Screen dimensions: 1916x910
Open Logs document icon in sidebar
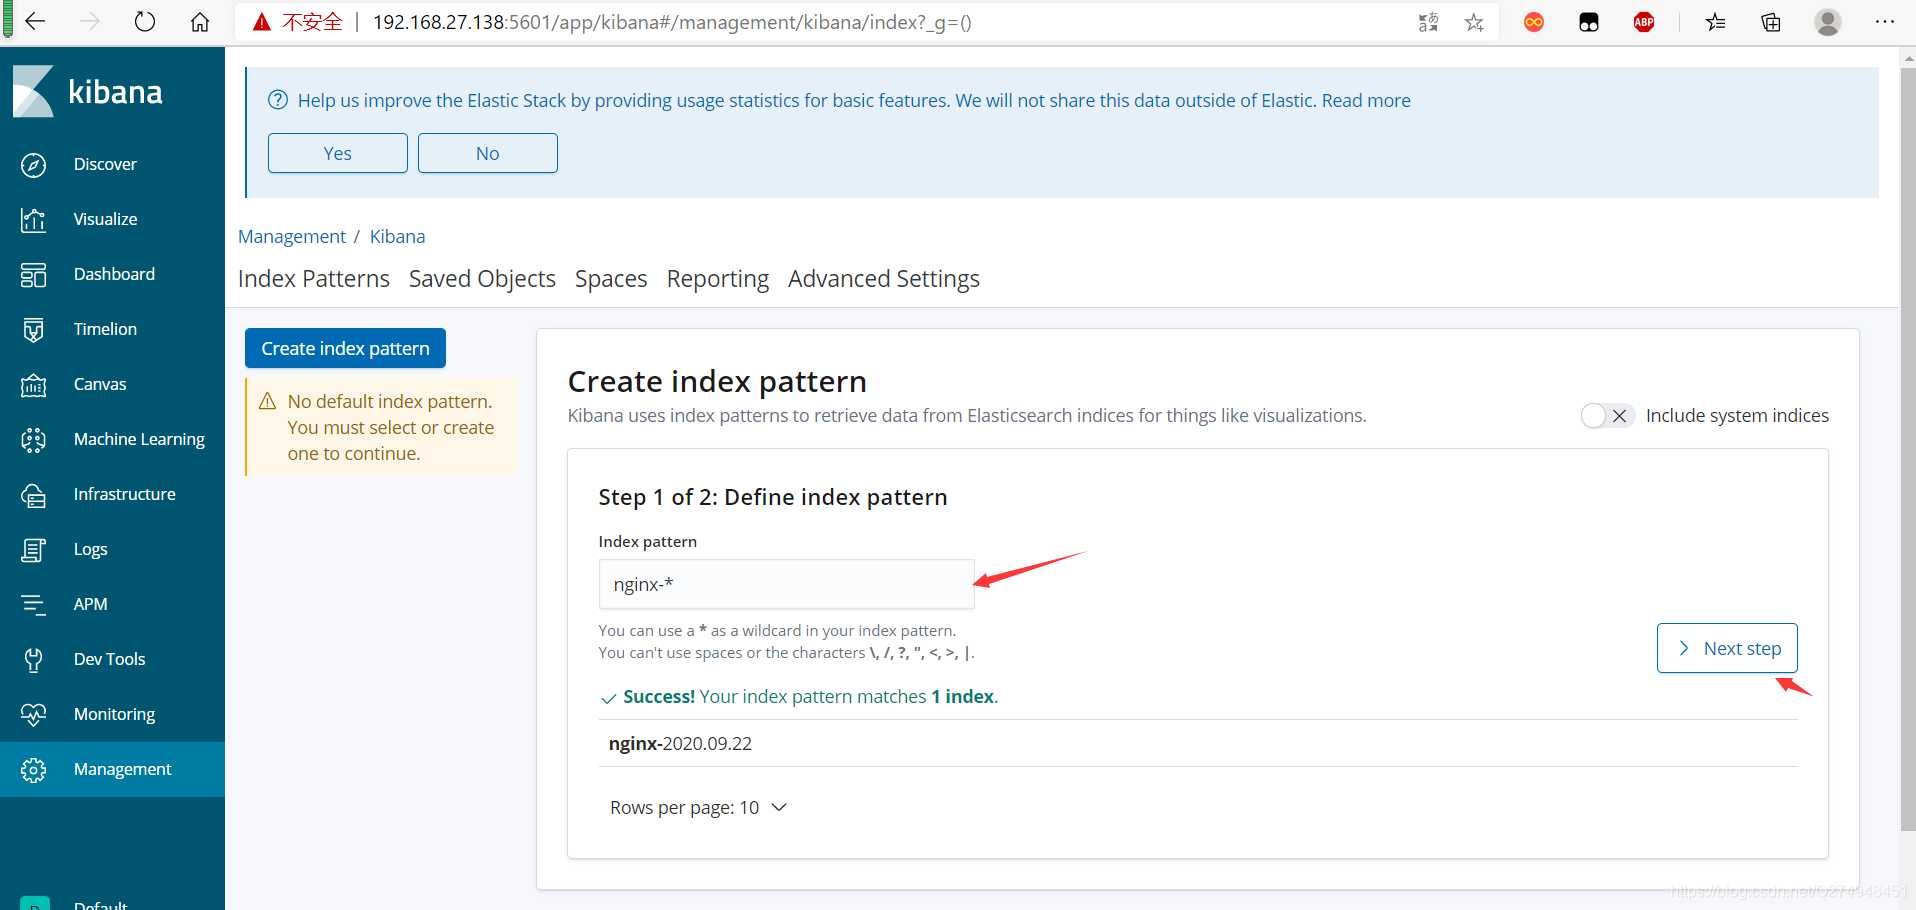[x=34, y=550]
